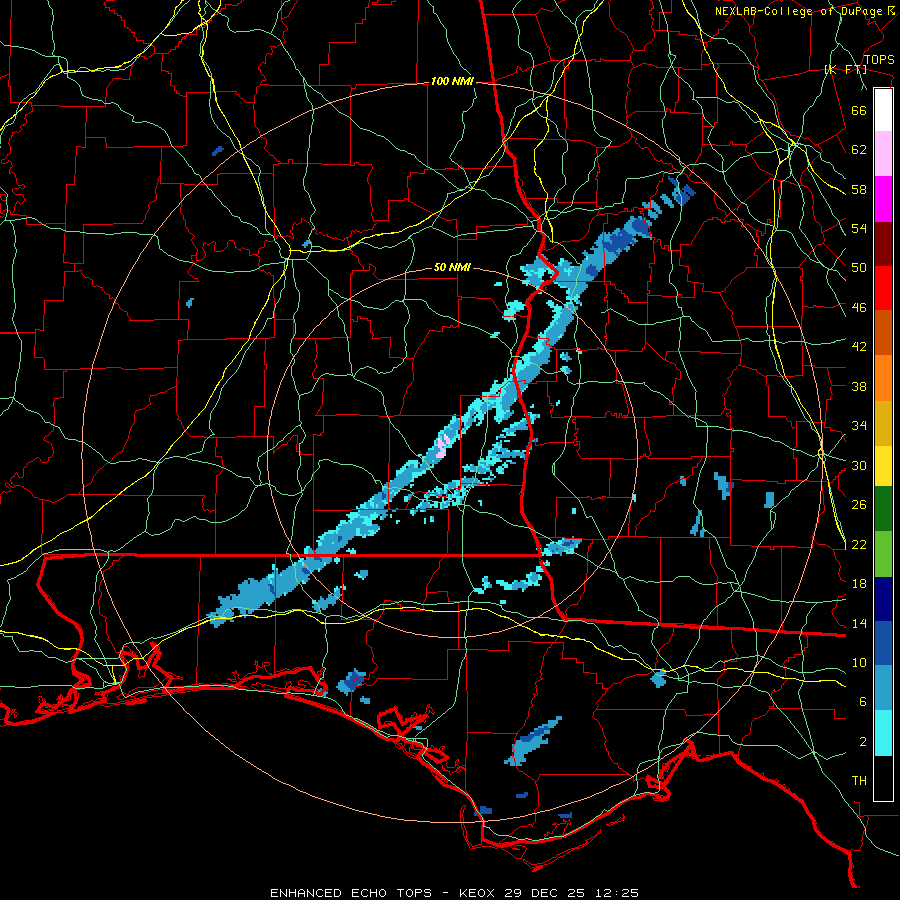Click legend value '66'

pyautogui.click(x=859, y=110)
